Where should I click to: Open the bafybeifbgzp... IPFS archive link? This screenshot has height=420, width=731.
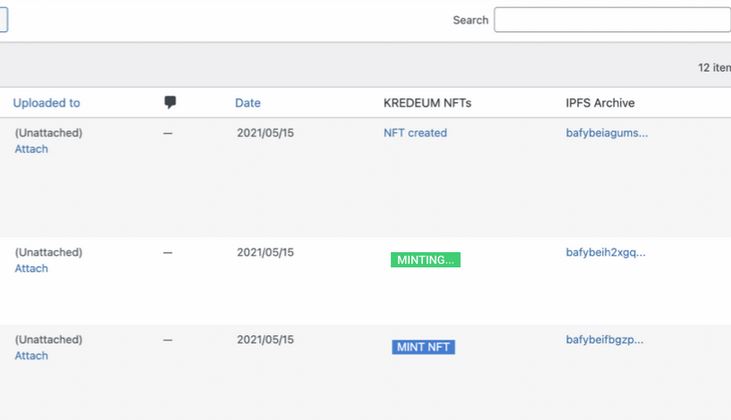coord(604,339)
